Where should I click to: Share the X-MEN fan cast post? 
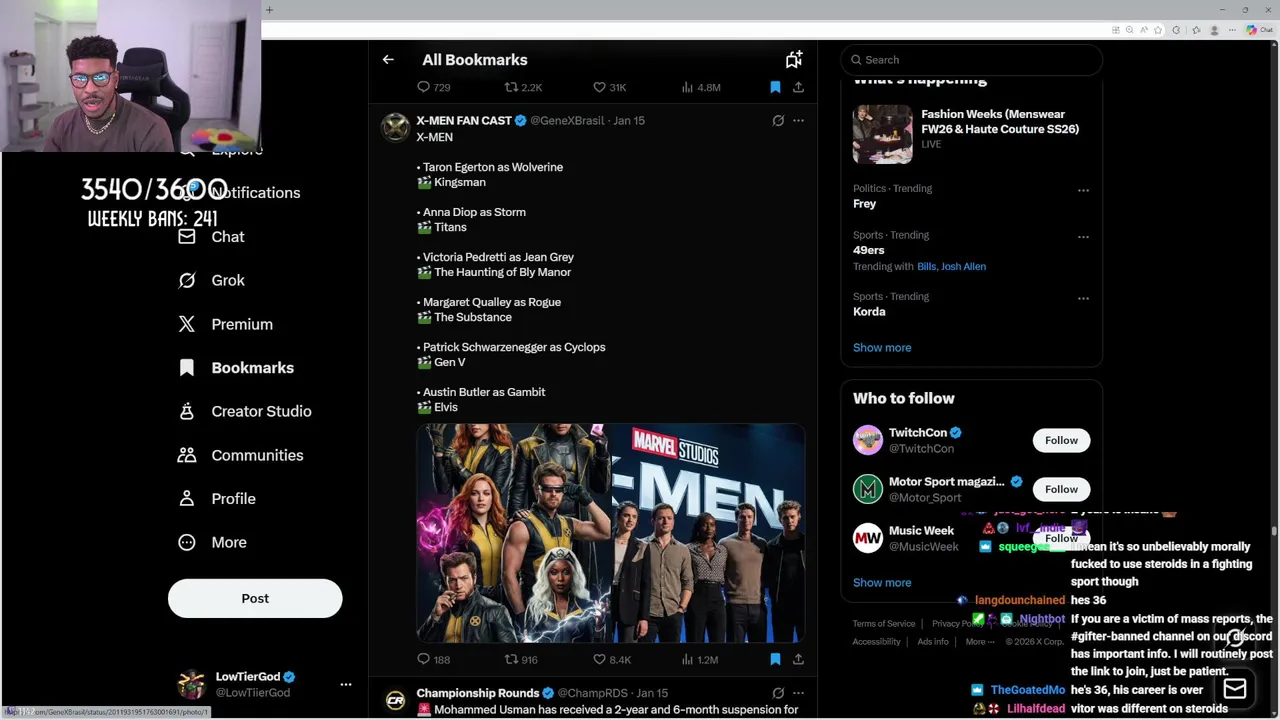click(x=798, y=660)
